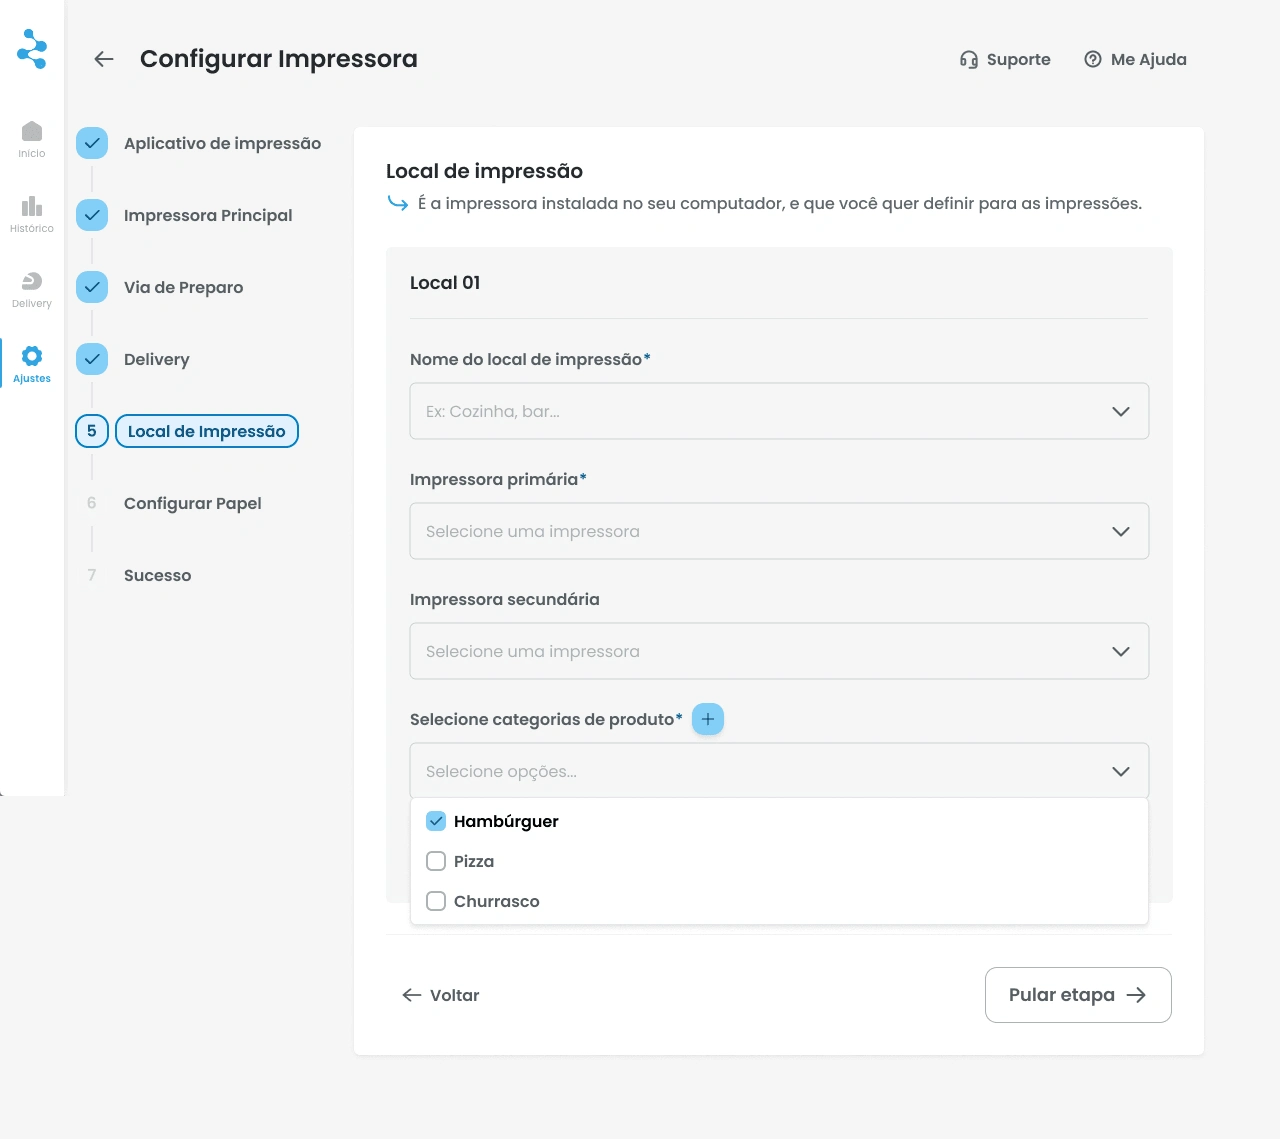Go to the Configurar Papel step
The width and height of the screenshot is (1280, 1139).
pyautogui.click(x=192, y=503)
